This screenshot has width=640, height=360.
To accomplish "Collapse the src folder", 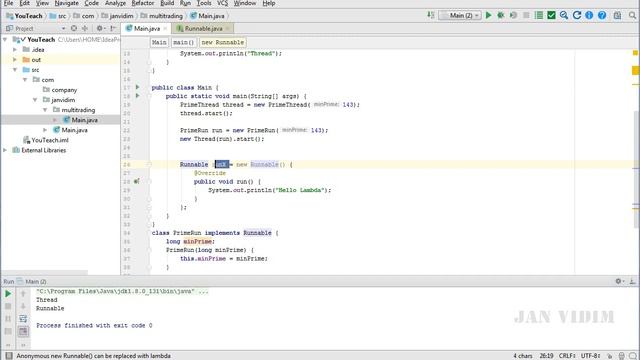I will [x=15, y=70].
